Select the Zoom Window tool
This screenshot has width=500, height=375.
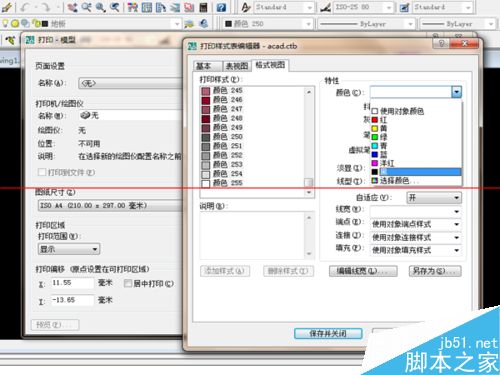[x=100, y=7]
